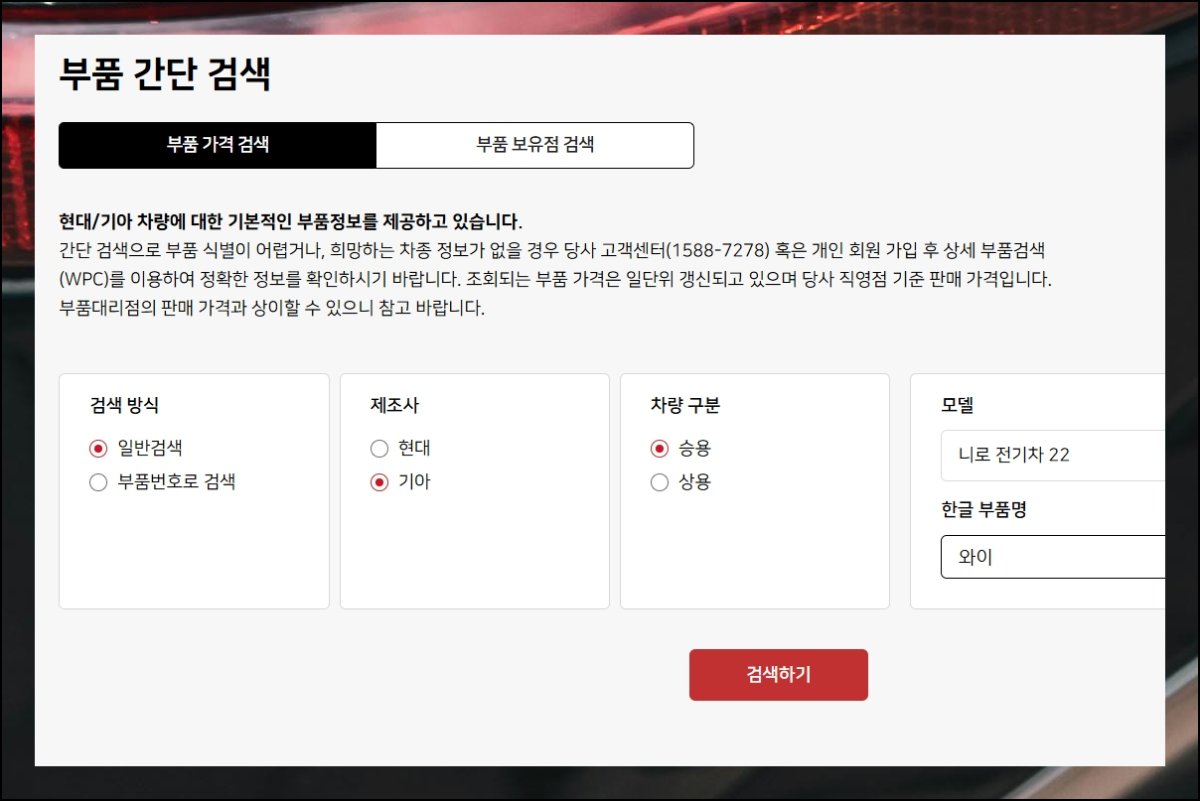Click the bold 현대/기아 차량 description line
1200x801 pixels.
coord(291,220)
